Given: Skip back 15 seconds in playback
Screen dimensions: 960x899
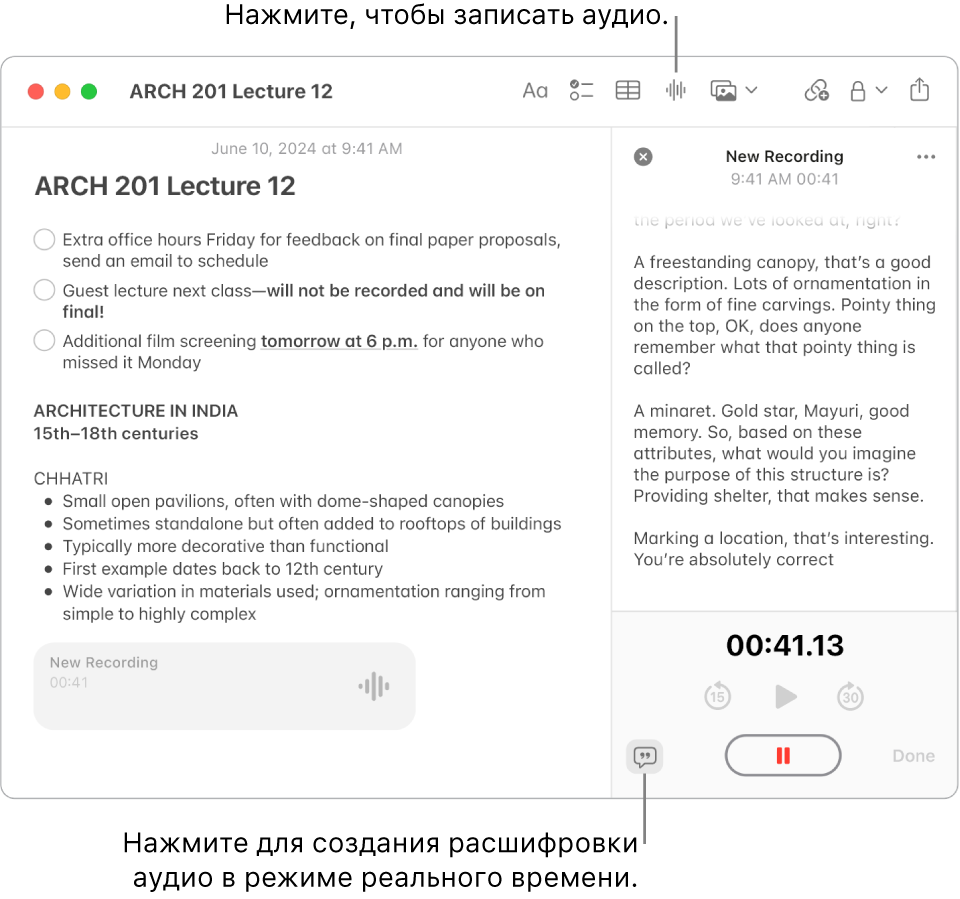Looking at the screenshot, I should click(717, 697).
